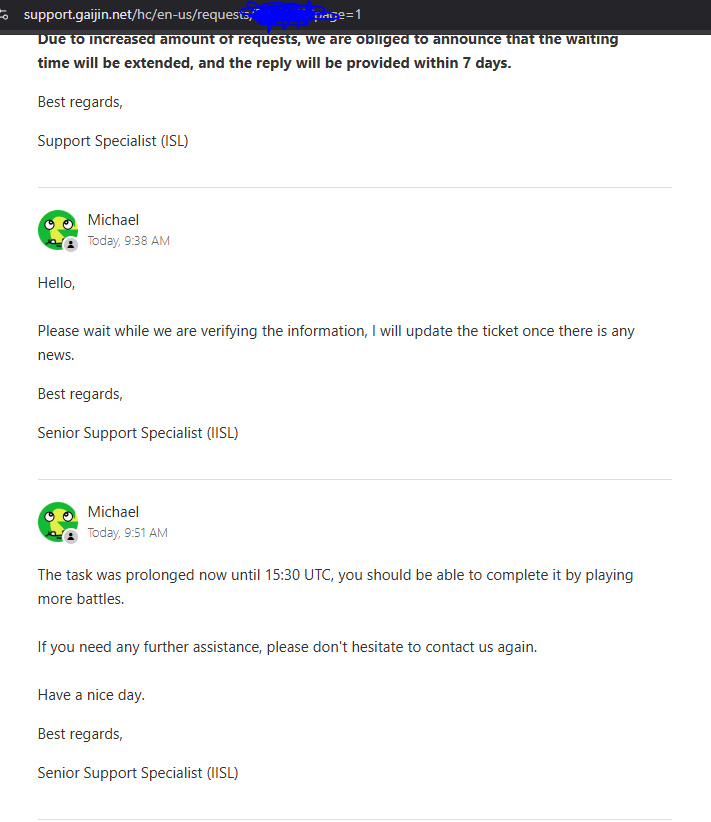Open Michael's name on the 9:38 AM comment
Image resolution: width=711 pixels, height=822 pixels.
click(113, 220)
